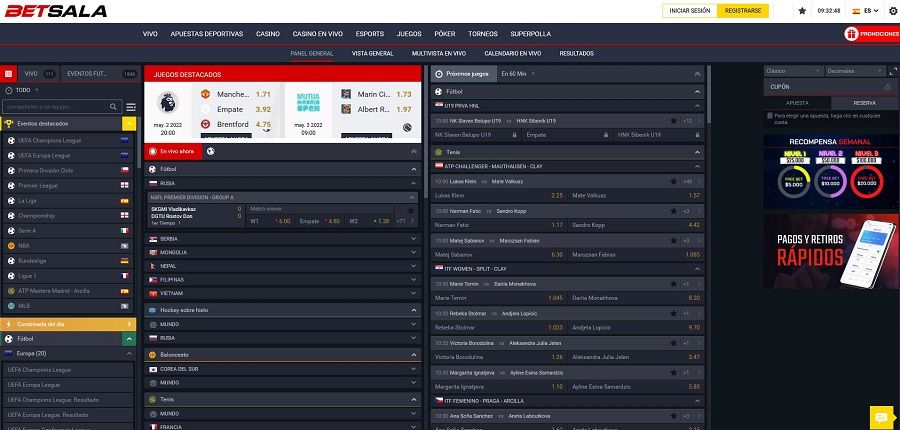Open UEFA Champions League in featured events
This screenshot has width=900, height=430.
(68, 141)
